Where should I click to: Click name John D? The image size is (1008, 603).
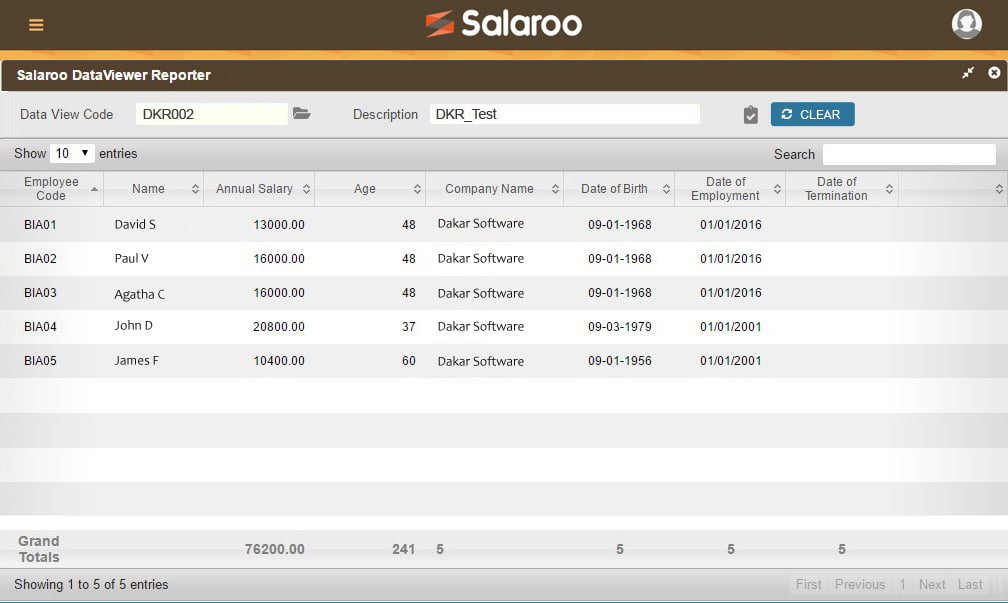tap(134, 325)
